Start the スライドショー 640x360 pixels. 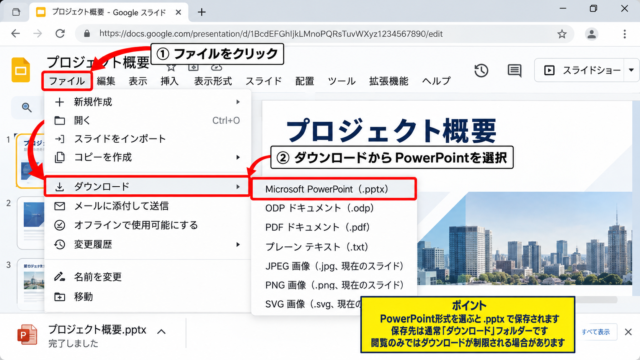coord(582,70)
